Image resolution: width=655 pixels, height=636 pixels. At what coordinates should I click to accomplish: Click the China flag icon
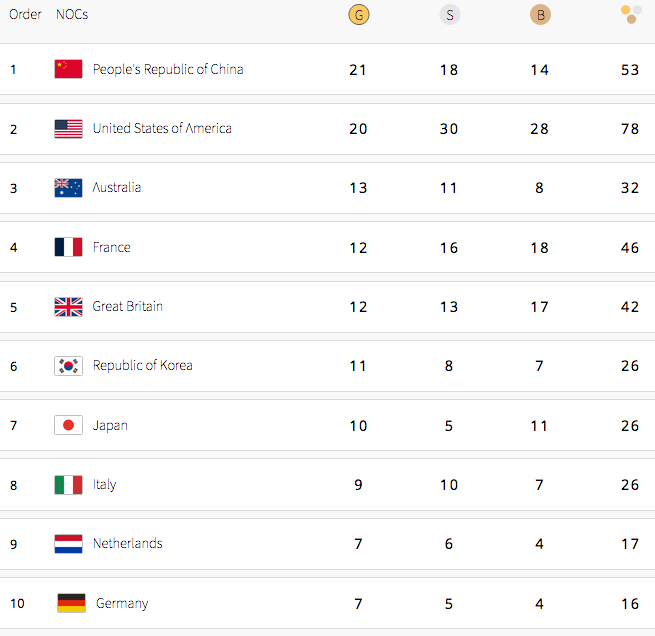tap(68, 69)
